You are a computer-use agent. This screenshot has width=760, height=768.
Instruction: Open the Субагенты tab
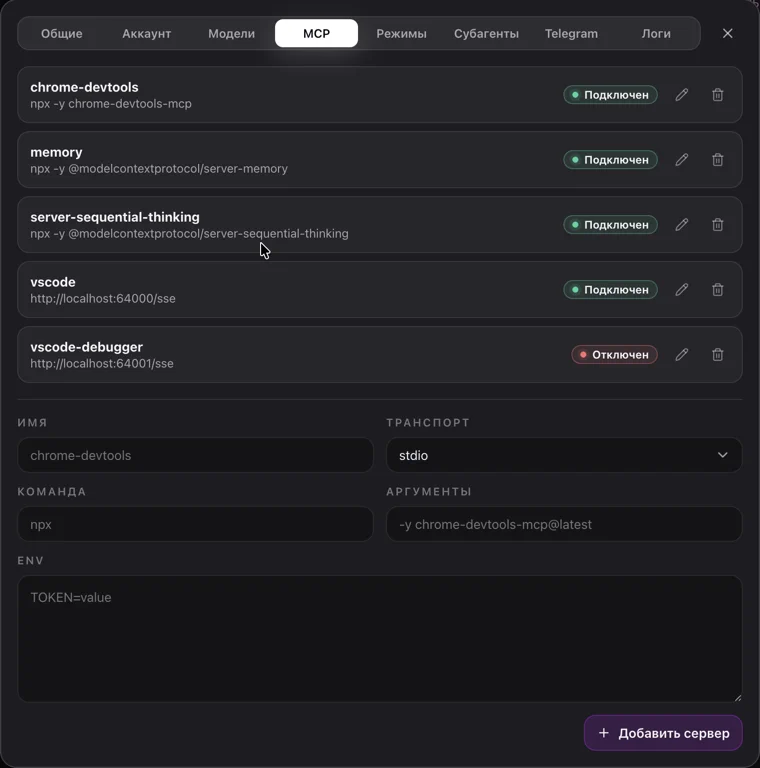pos(486,33)
